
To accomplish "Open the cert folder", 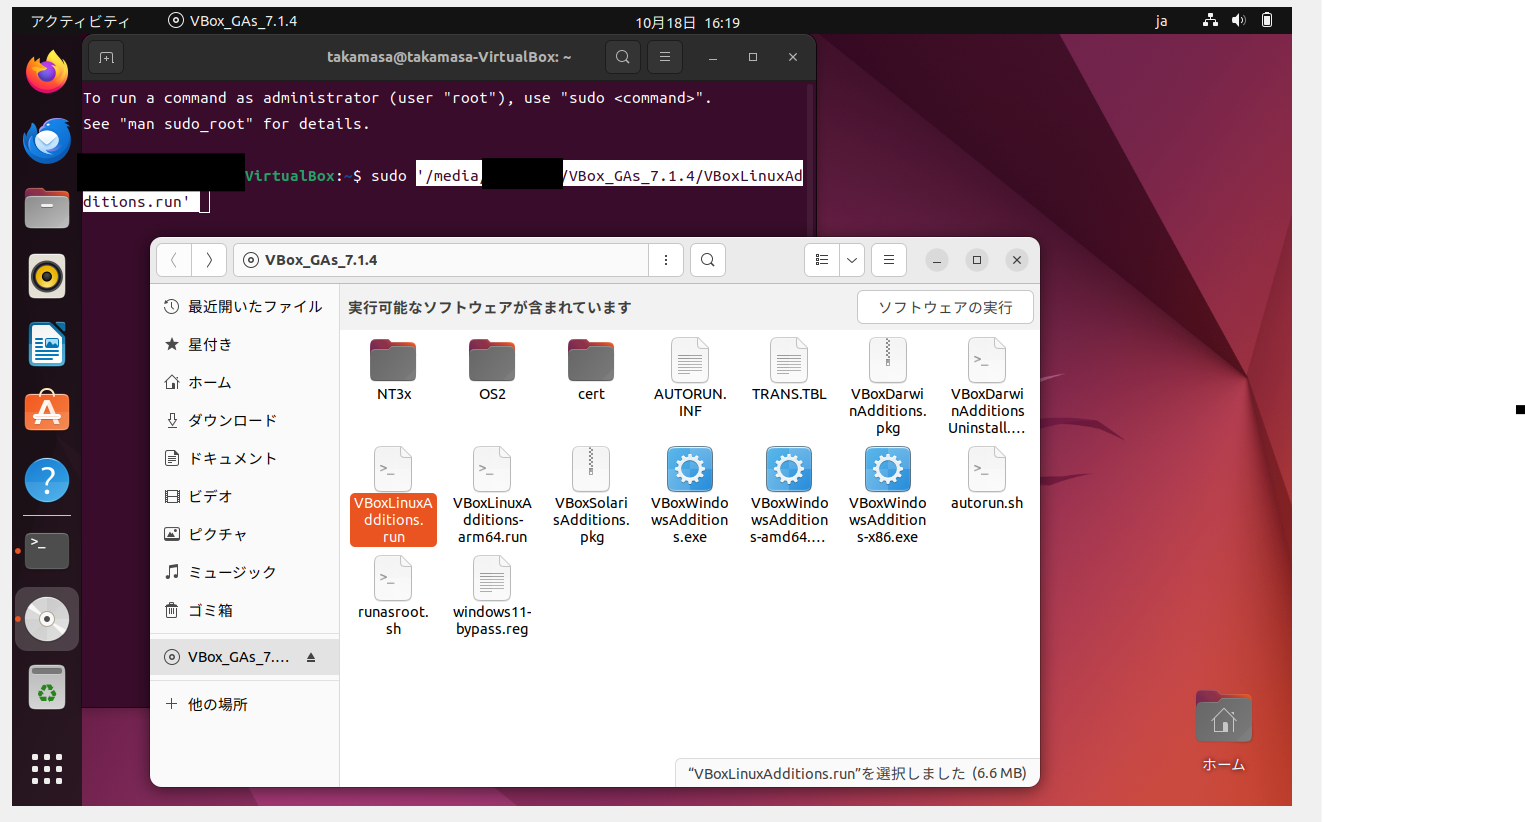I will click(591, 369).
